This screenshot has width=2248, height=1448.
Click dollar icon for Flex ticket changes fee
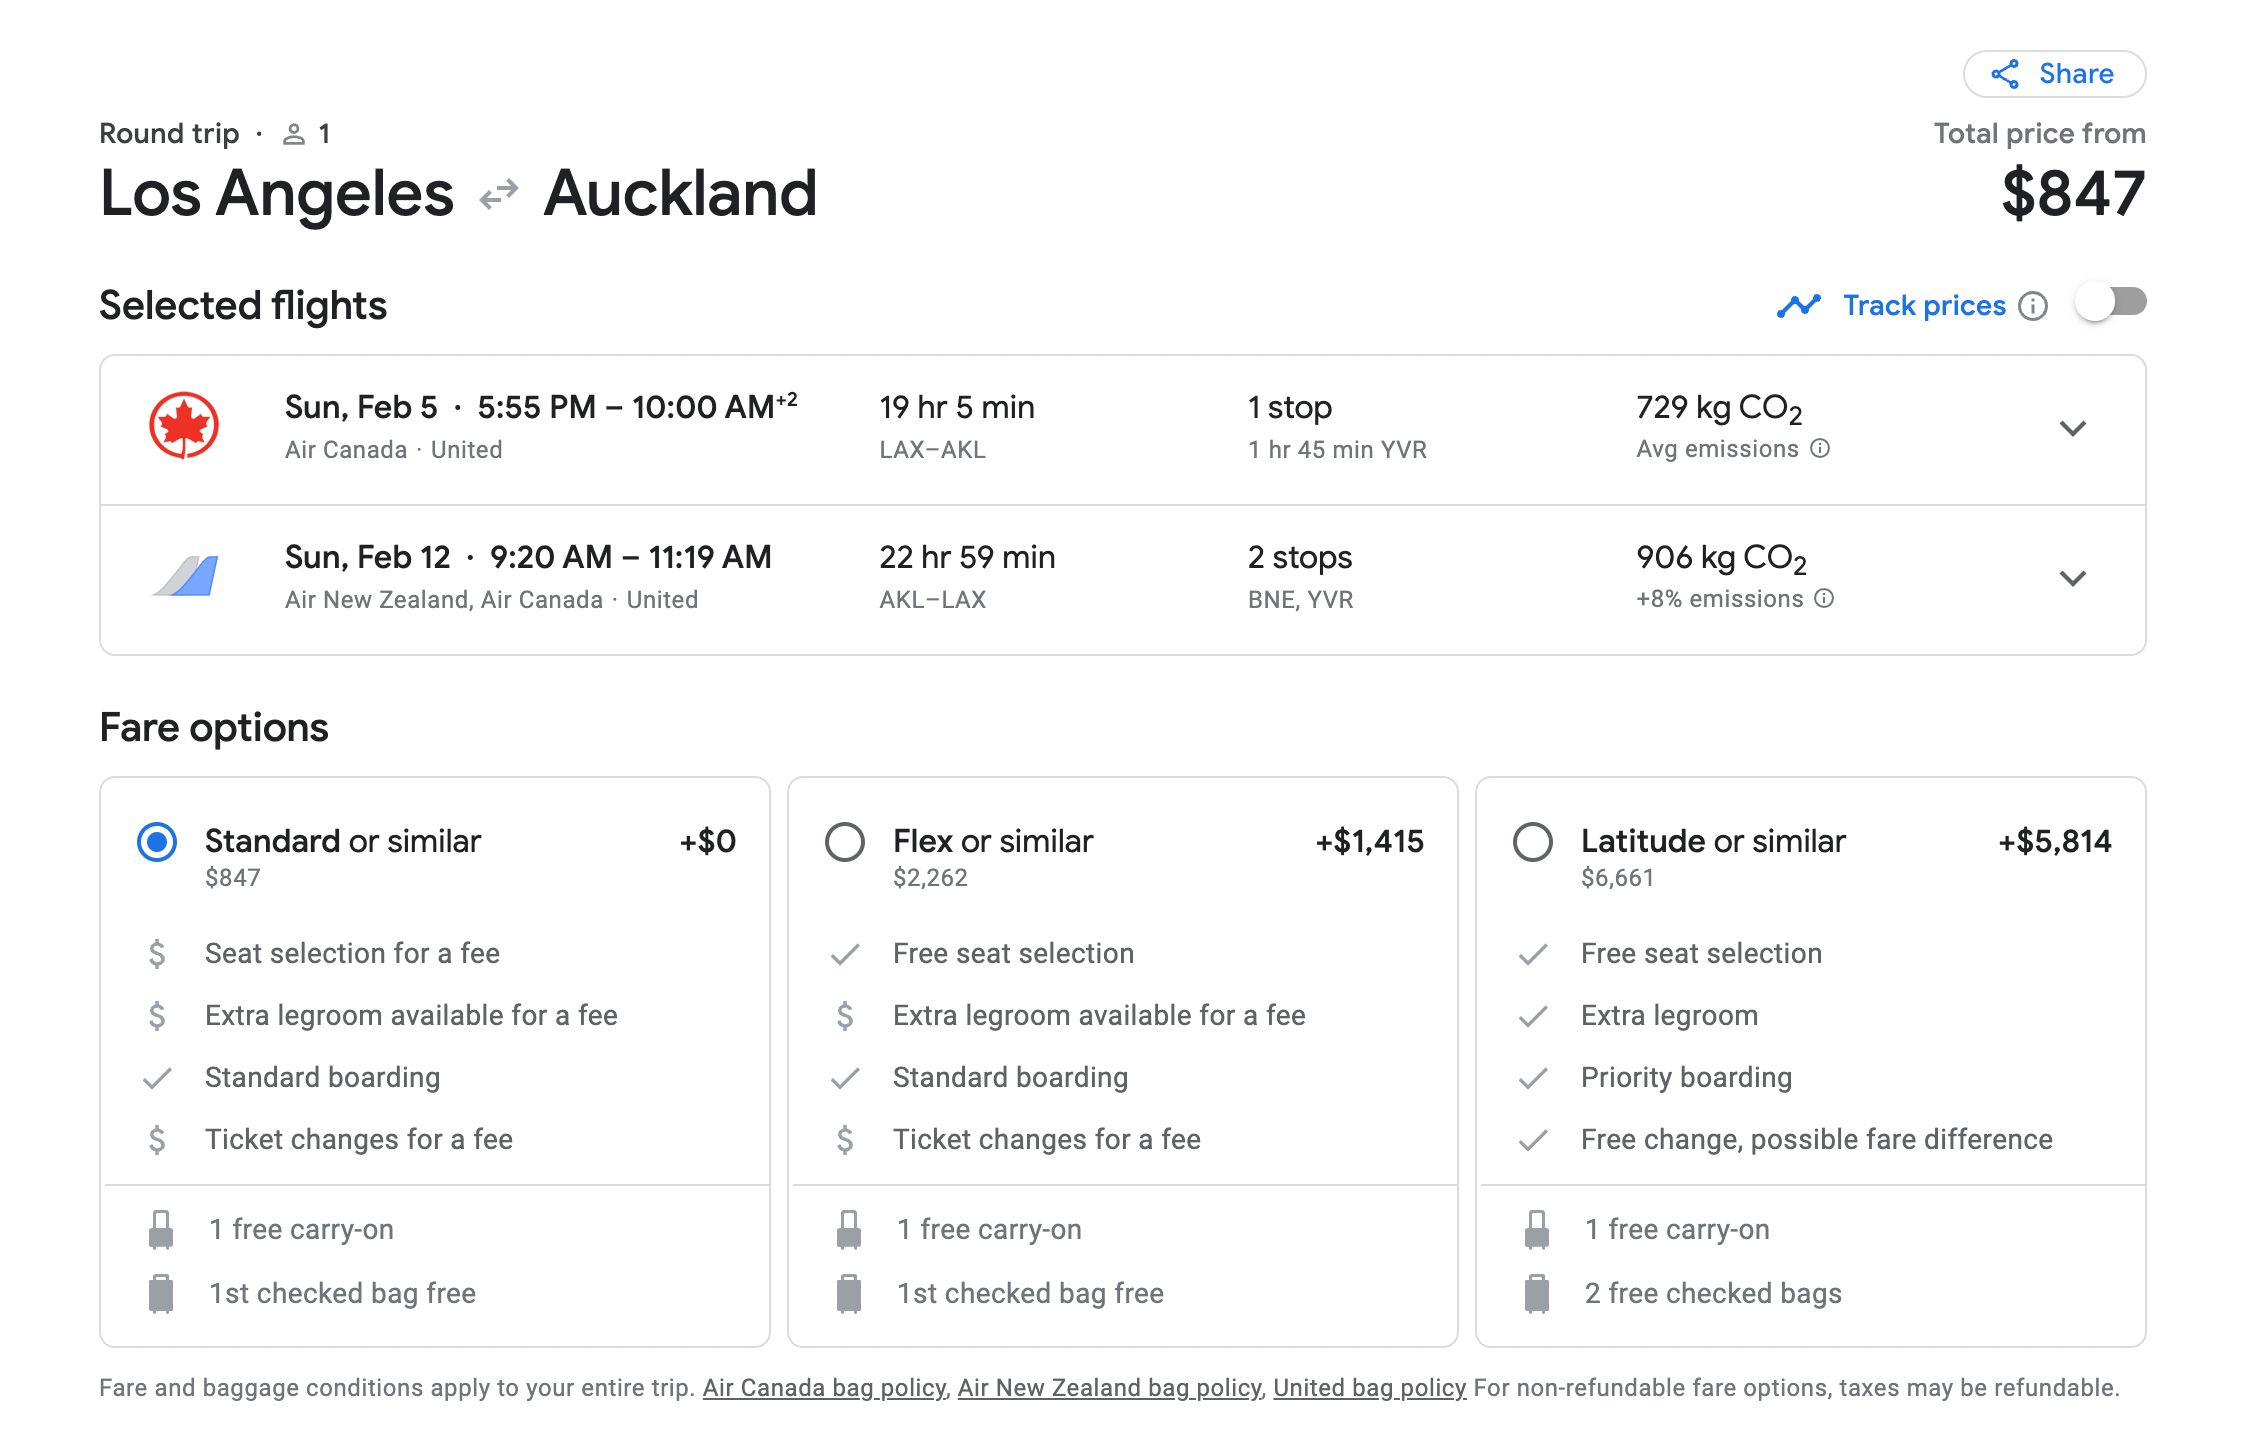click(x=845, y=1140)
